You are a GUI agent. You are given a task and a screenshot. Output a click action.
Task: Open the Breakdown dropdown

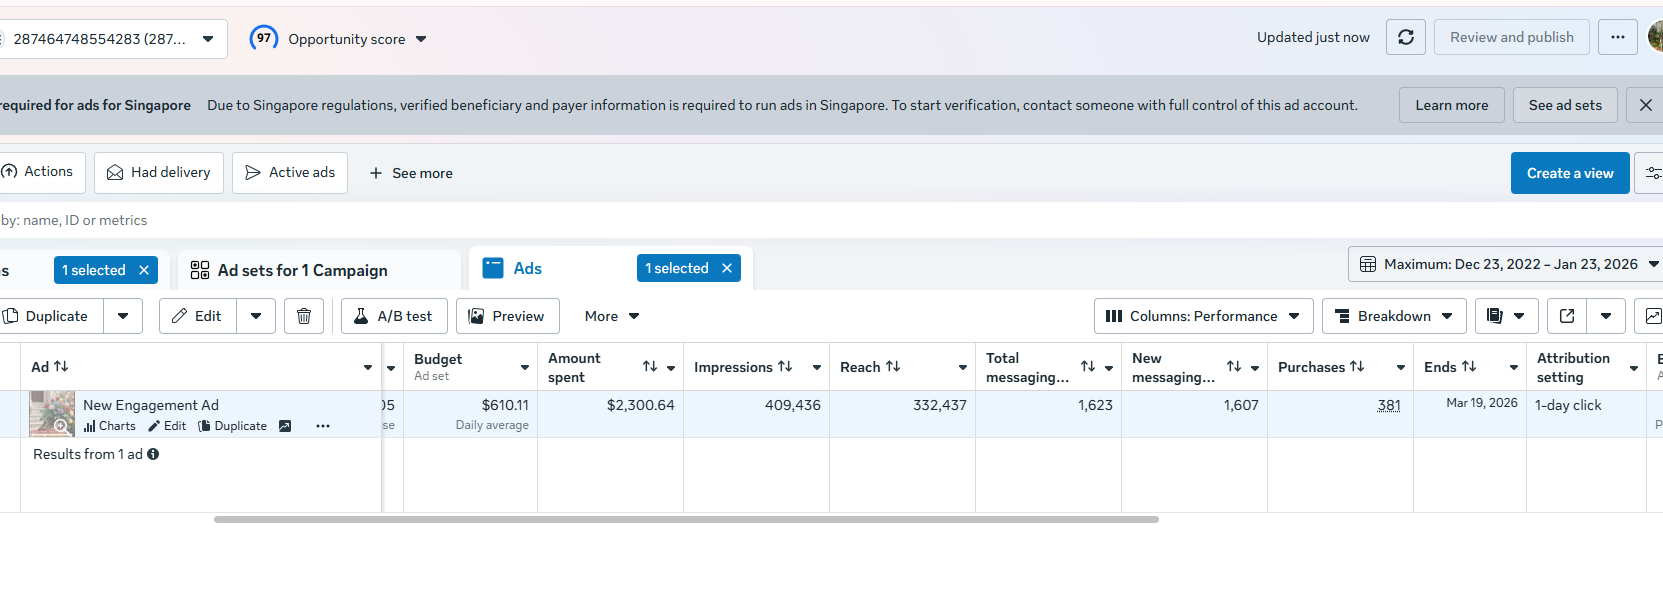coord(1394,316)
